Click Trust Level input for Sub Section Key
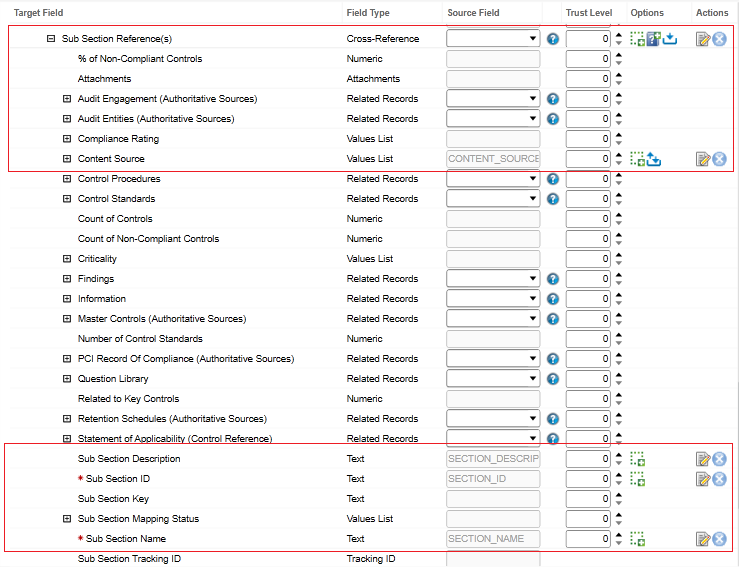 click(588, 499)
